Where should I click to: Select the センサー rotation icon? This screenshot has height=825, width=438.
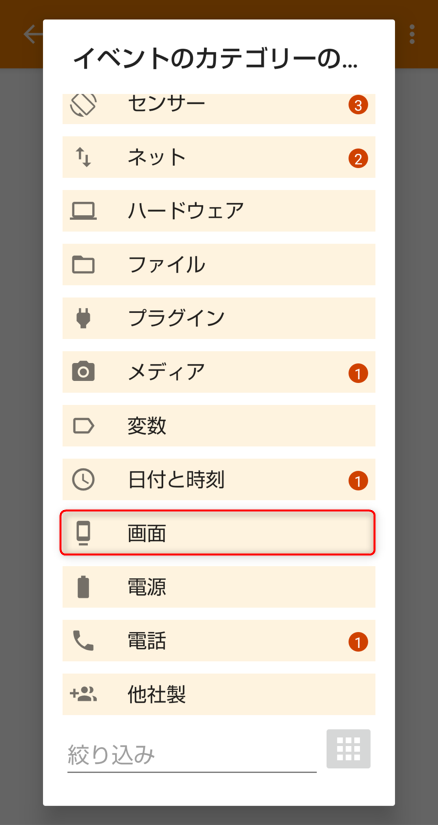pyautogui.click(x=83, y=105)
